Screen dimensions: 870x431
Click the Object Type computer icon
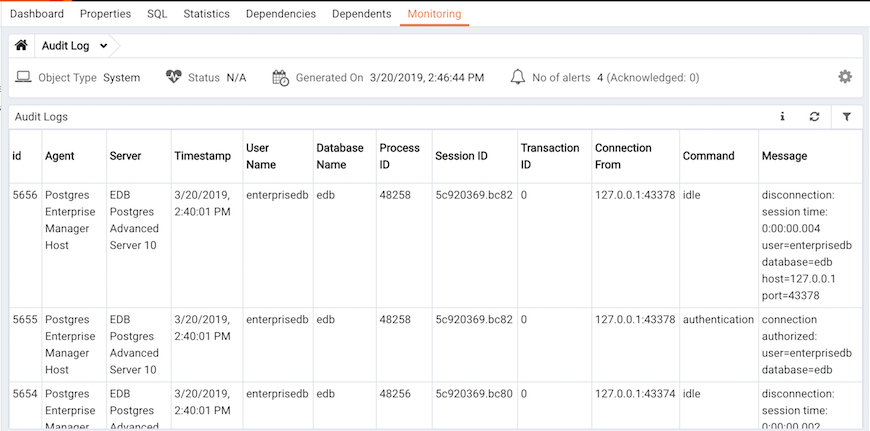tap(23, 77)
